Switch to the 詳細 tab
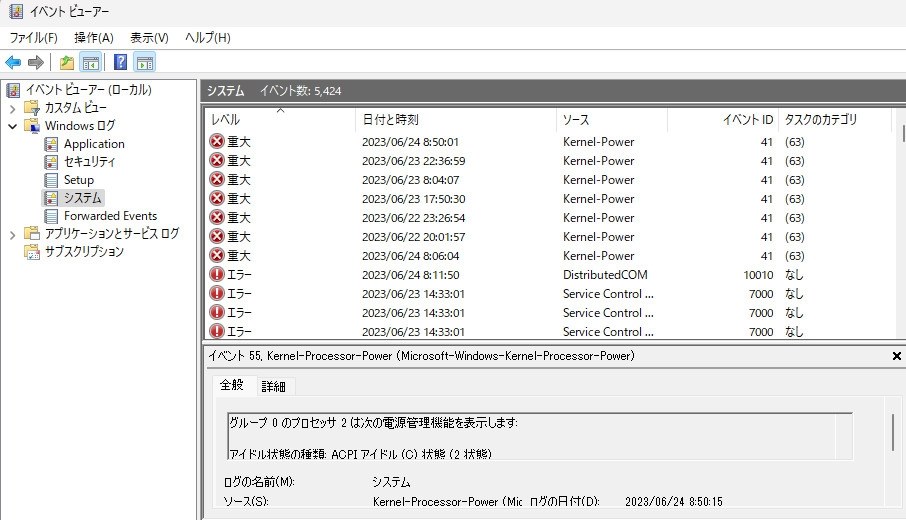 pos(273,387)
